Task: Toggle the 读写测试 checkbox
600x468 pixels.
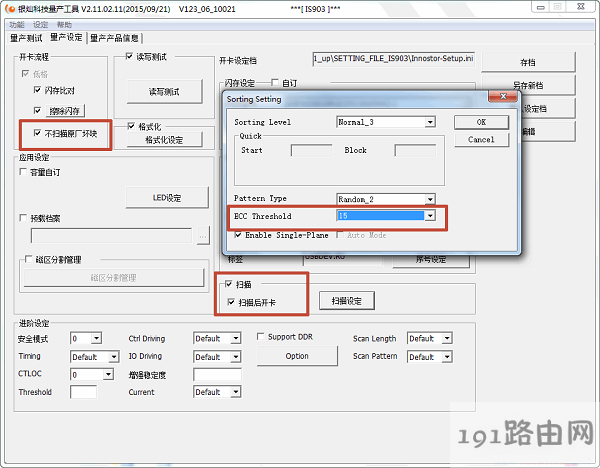Action: click(129, 57)
